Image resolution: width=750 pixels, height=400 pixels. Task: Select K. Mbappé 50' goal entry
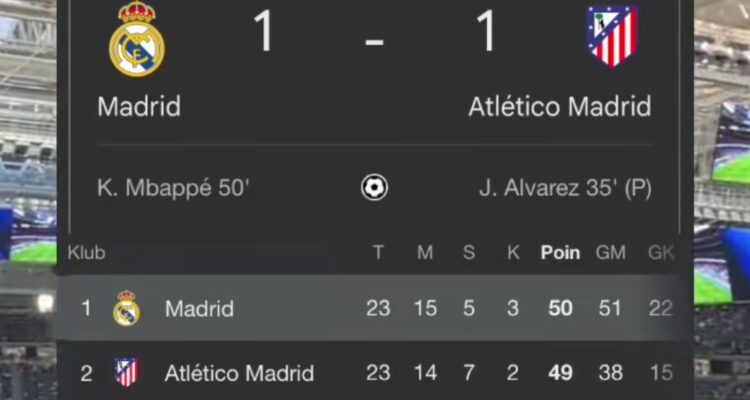point(173,189)
